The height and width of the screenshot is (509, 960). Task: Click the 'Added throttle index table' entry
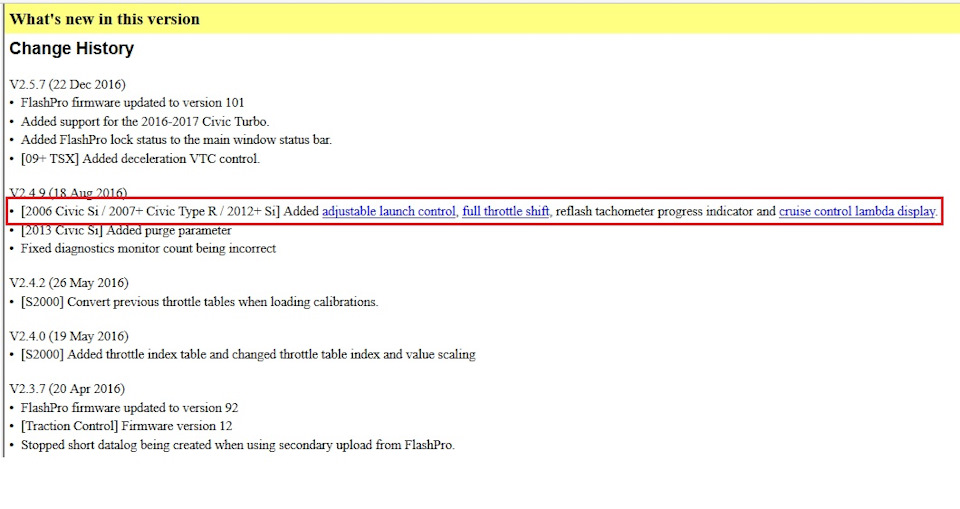(x=248, y=355)
